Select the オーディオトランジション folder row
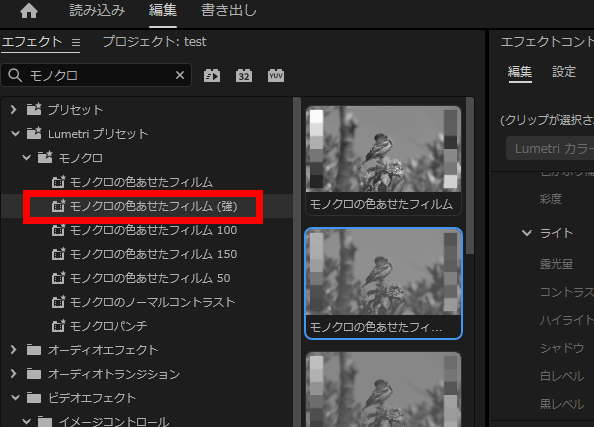The image size is (594, 427). click(x=147, y=374)
